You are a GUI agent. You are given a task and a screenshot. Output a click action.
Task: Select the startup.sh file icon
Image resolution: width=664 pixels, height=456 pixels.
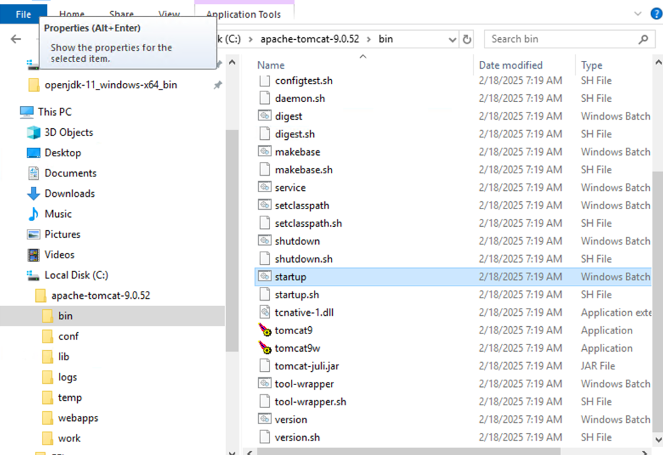265,294
